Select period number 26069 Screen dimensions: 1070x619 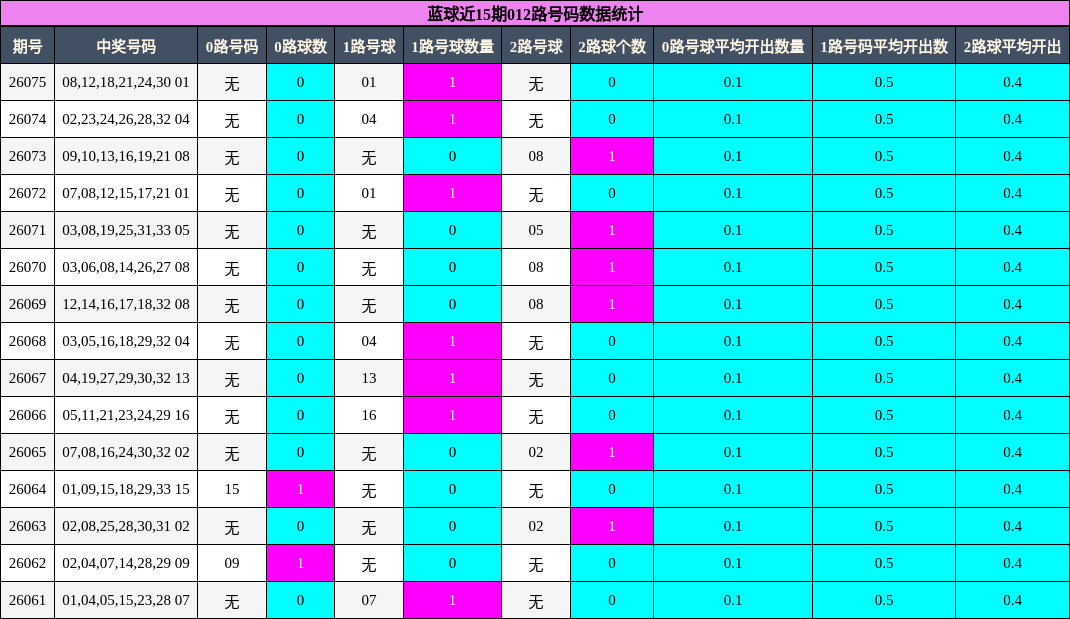click(27, 304)
